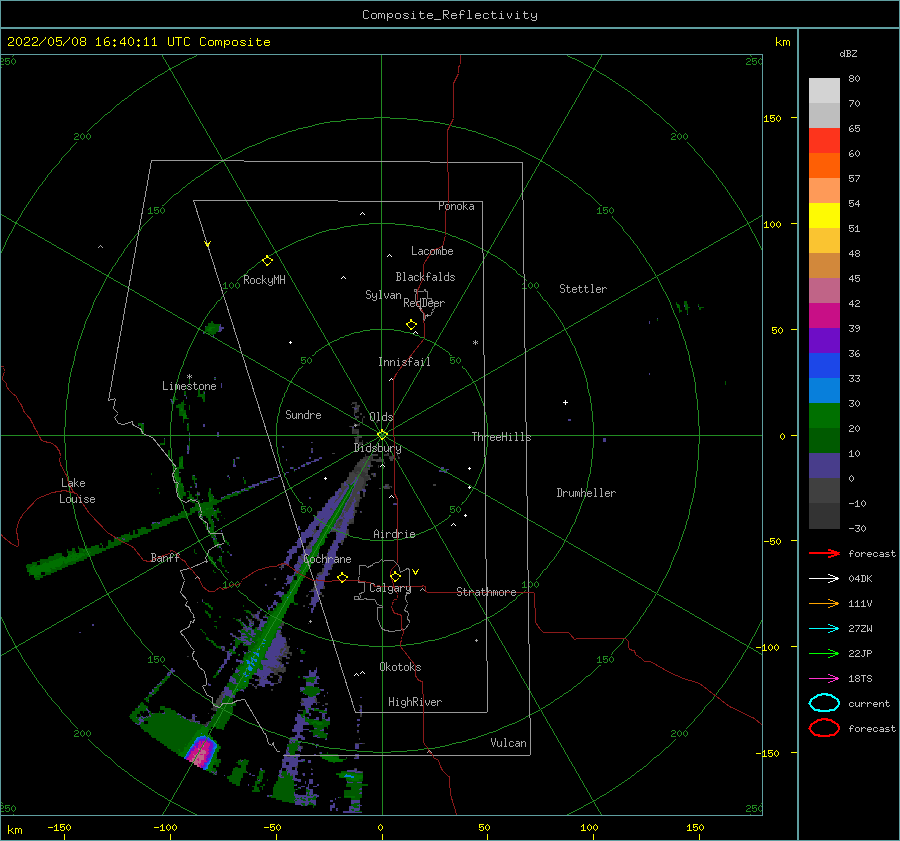This screenshot has height=841, width=900.
Task: Click the orange 57-60 dBZ swatch
Action: click(x=824, y=165)
